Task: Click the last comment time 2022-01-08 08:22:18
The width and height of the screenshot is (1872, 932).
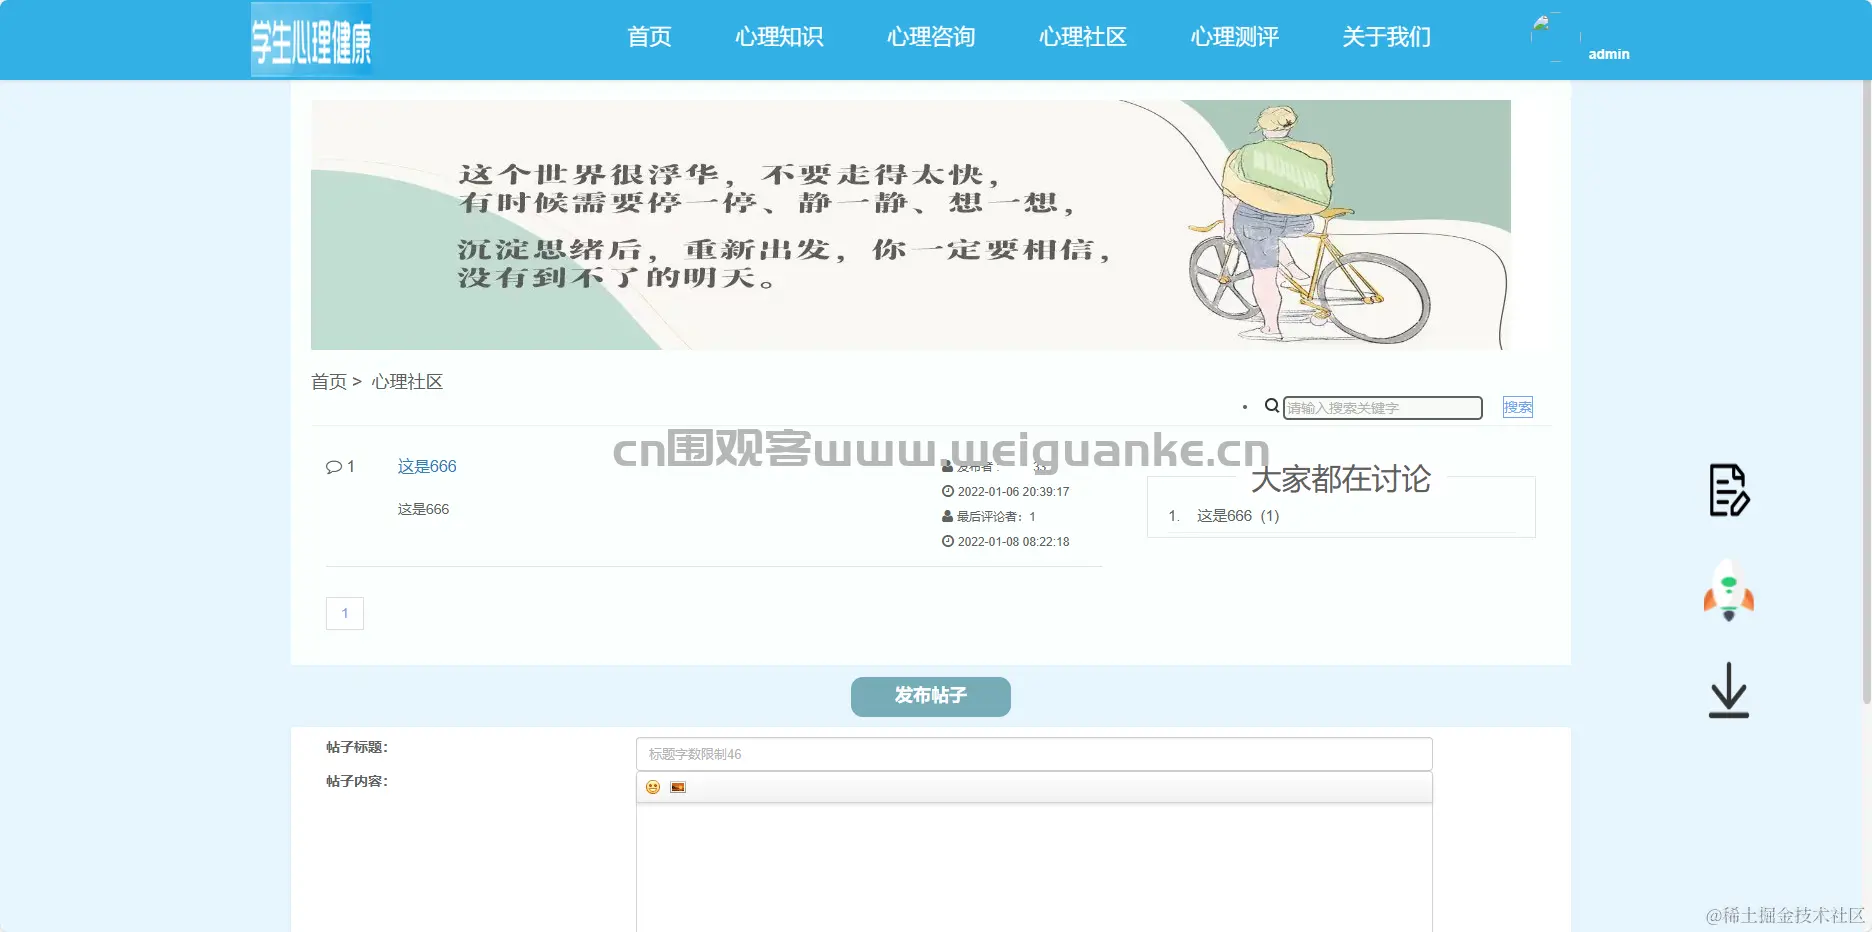Action: point(1013,542)
